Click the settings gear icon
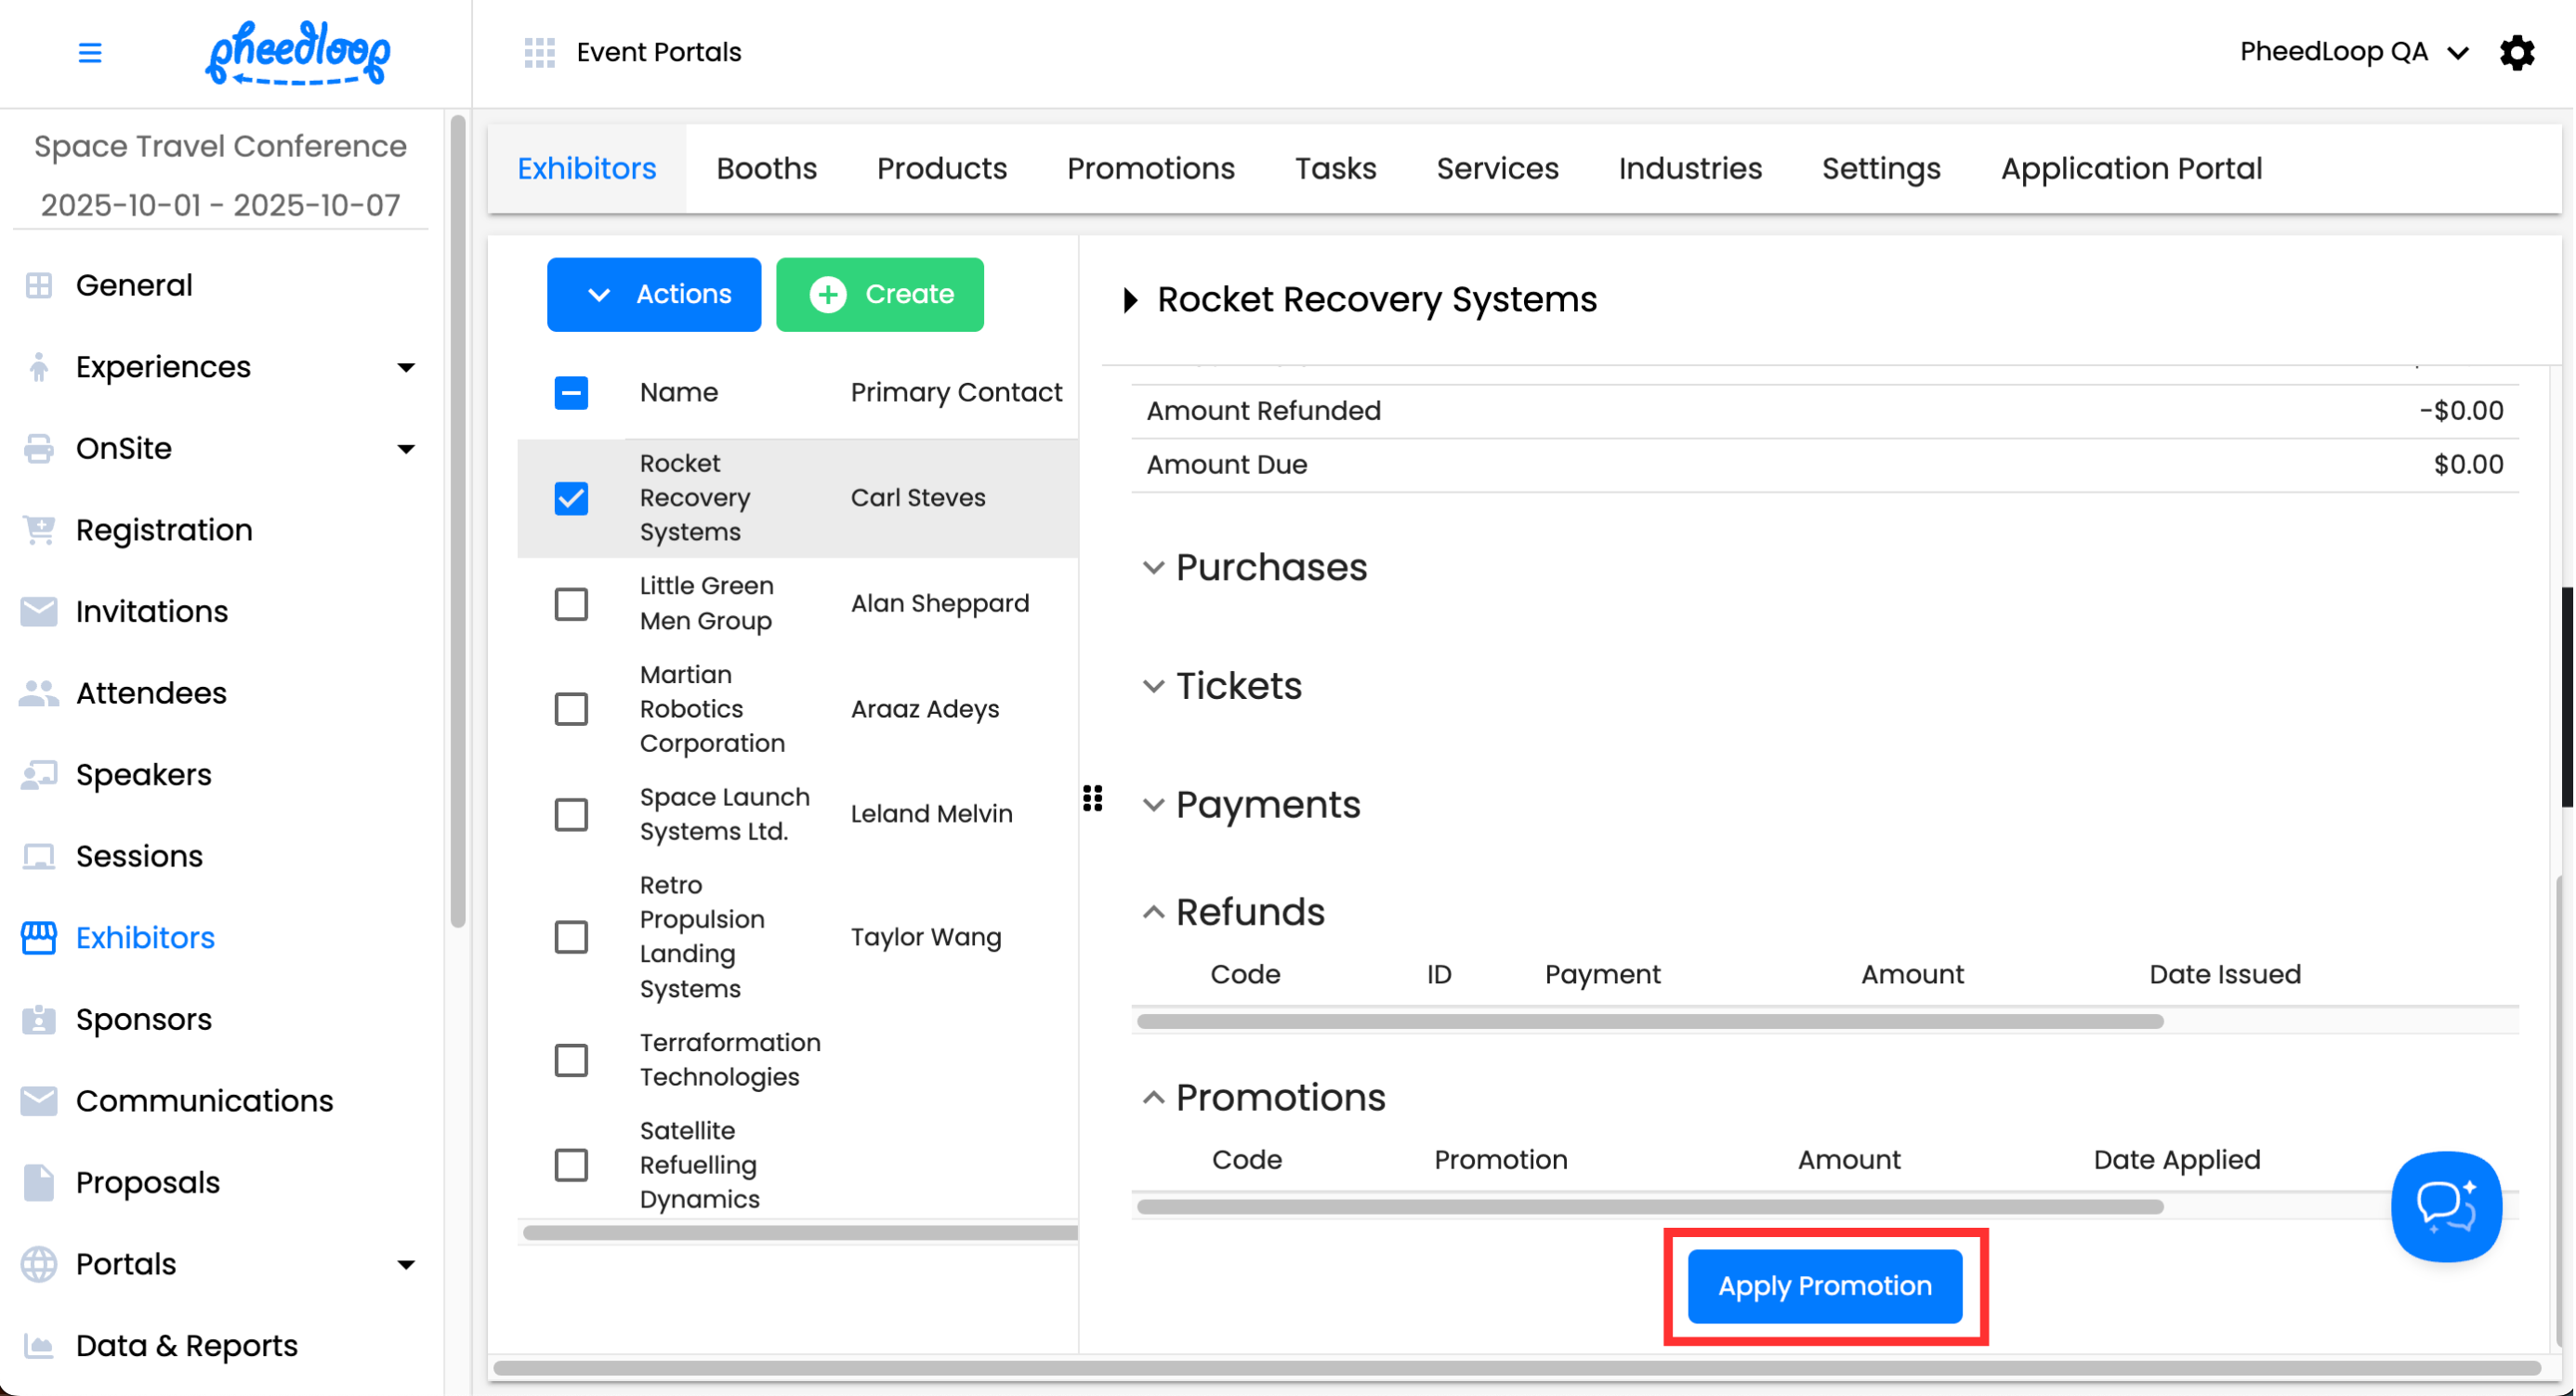 click(x=2518, y=52)
